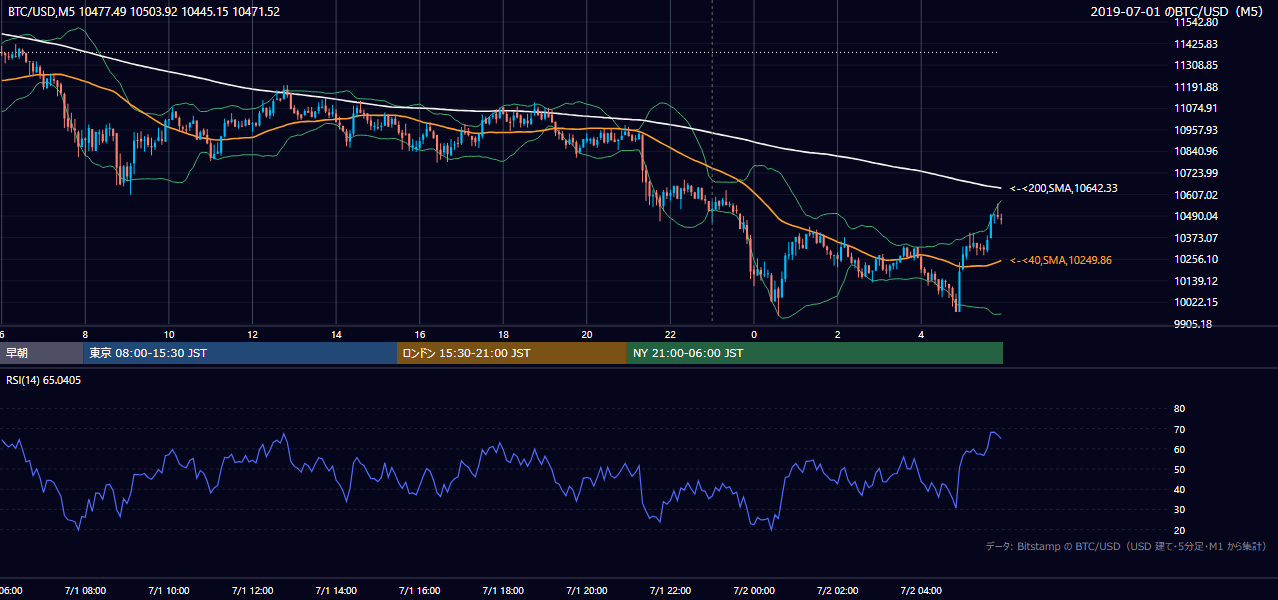Click the ロンドン 15:30-21:00 JST session bar
The image size is (1278, 600).
pos(512,353)
